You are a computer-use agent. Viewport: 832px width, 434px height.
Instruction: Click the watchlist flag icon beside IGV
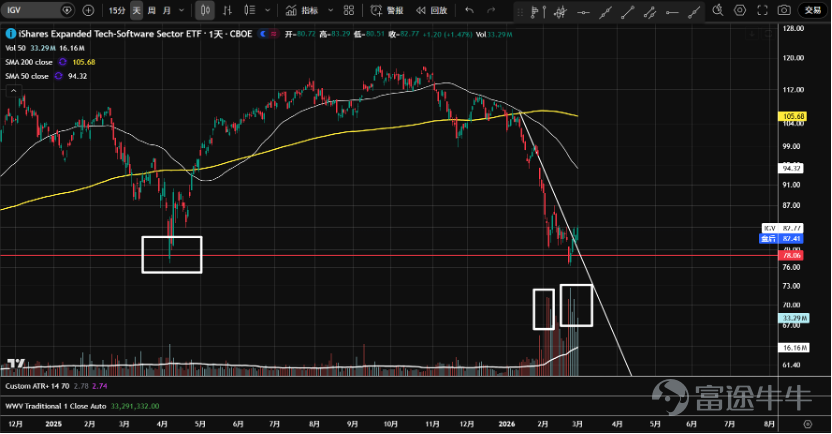[67, 10]
